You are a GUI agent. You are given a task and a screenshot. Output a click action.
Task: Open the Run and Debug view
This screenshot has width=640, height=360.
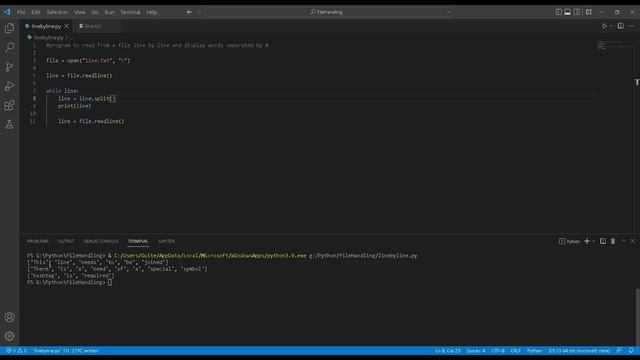[x=9, y=86]
